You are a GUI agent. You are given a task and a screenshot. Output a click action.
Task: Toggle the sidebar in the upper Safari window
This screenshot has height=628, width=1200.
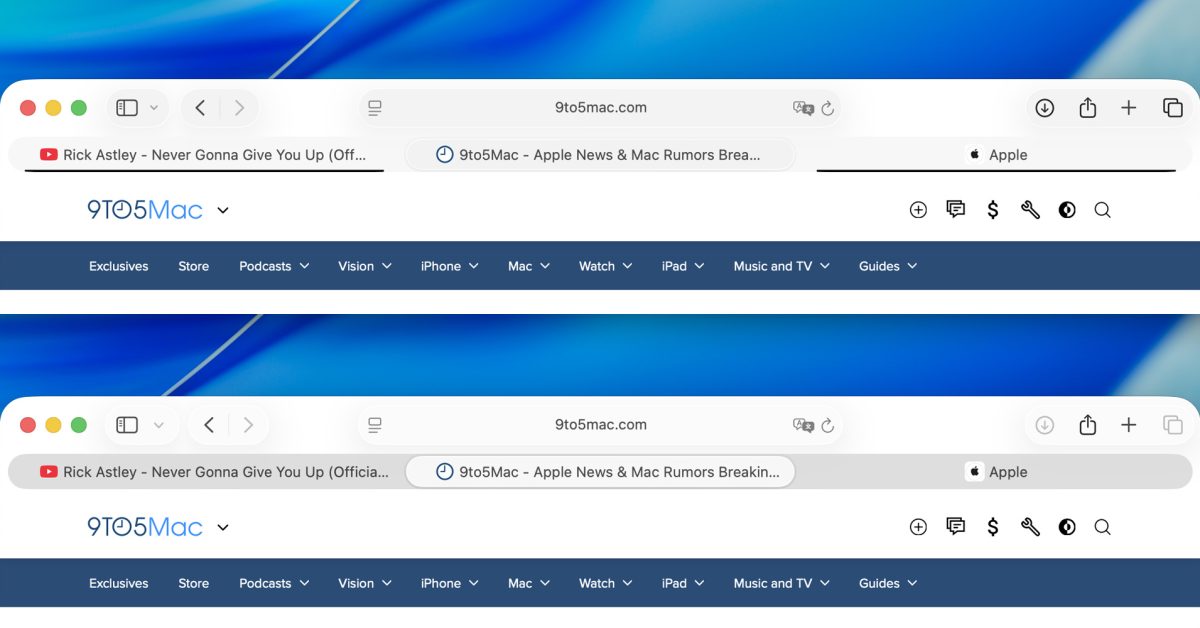127,108
